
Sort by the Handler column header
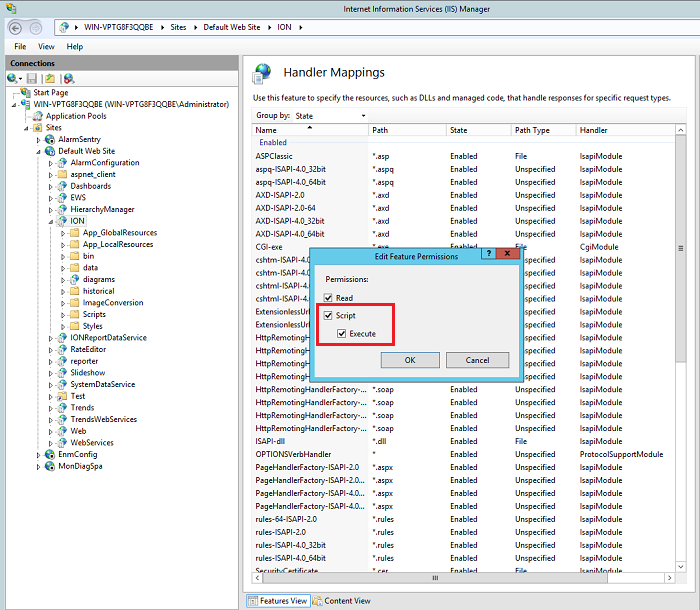[625, 130]
